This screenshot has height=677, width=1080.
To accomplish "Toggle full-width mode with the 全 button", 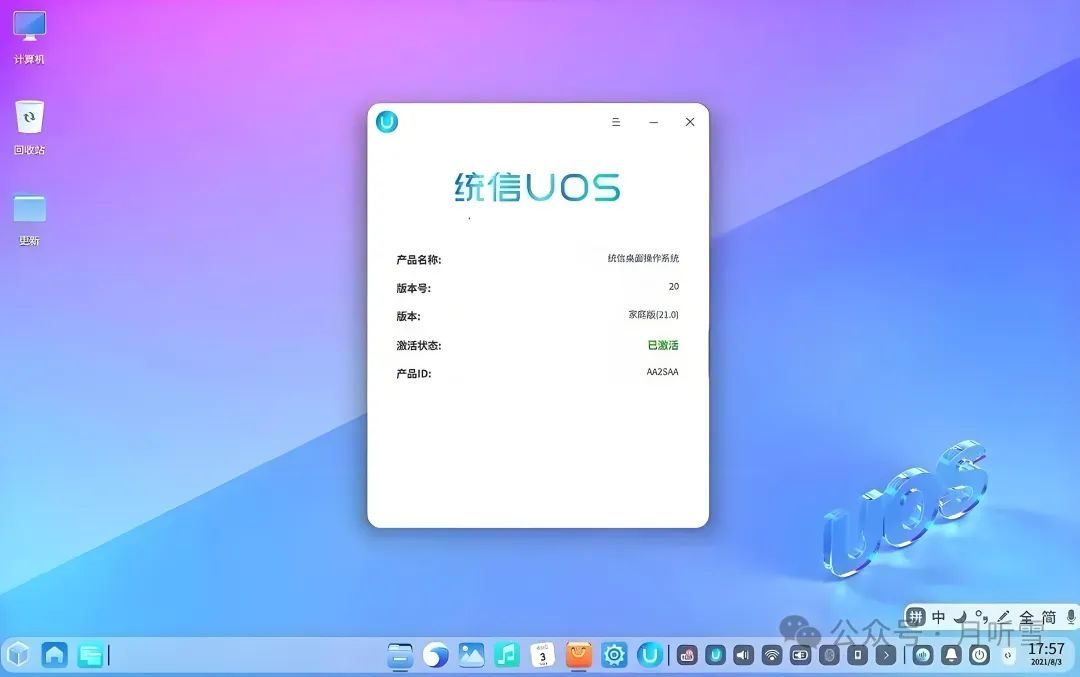I will [1026, 618].
